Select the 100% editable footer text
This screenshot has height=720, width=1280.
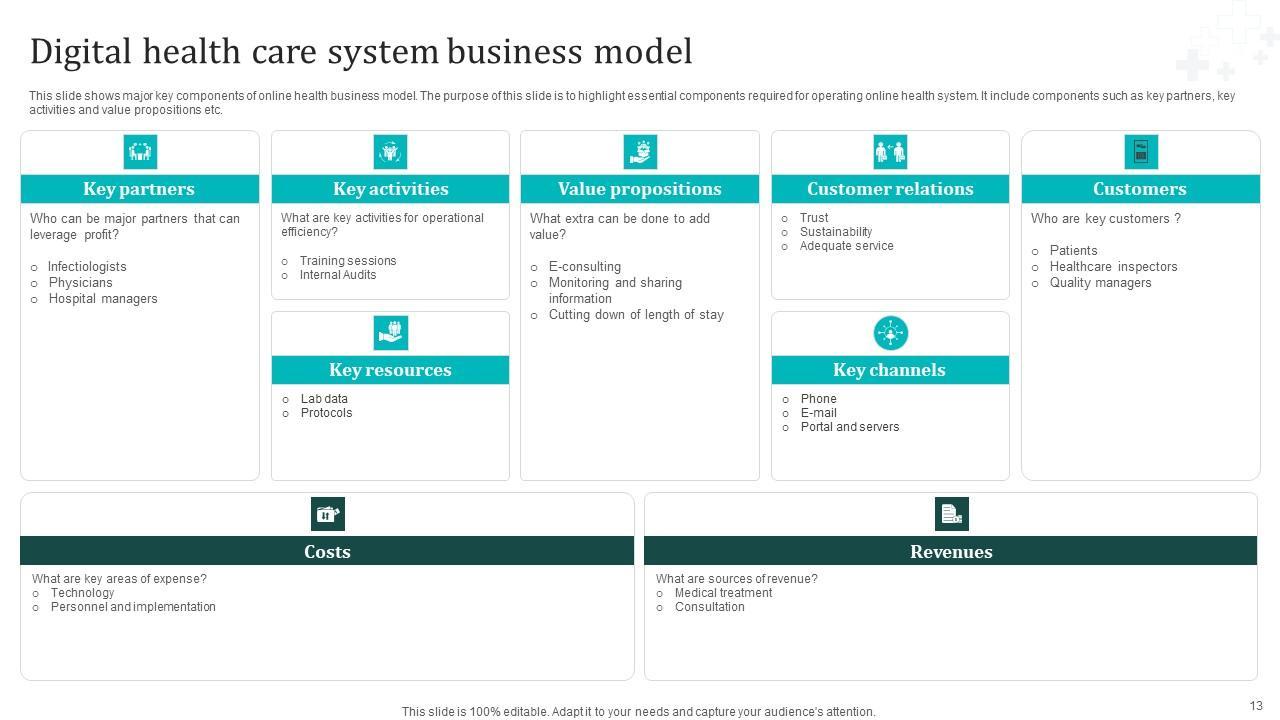(638, 712)
